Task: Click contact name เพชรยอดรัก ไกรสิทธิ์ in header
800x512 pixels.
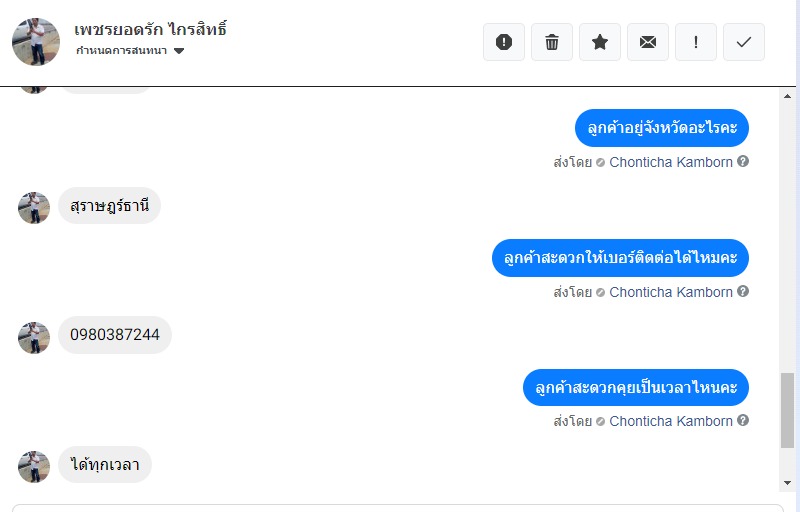Action: click(151, 29)
